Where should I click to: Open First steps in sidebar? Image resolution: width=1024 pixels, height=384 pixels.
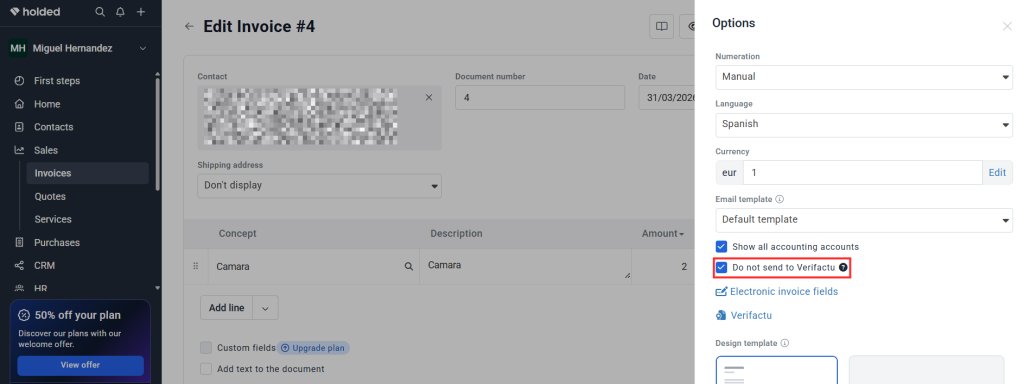(x=57, y=81)
